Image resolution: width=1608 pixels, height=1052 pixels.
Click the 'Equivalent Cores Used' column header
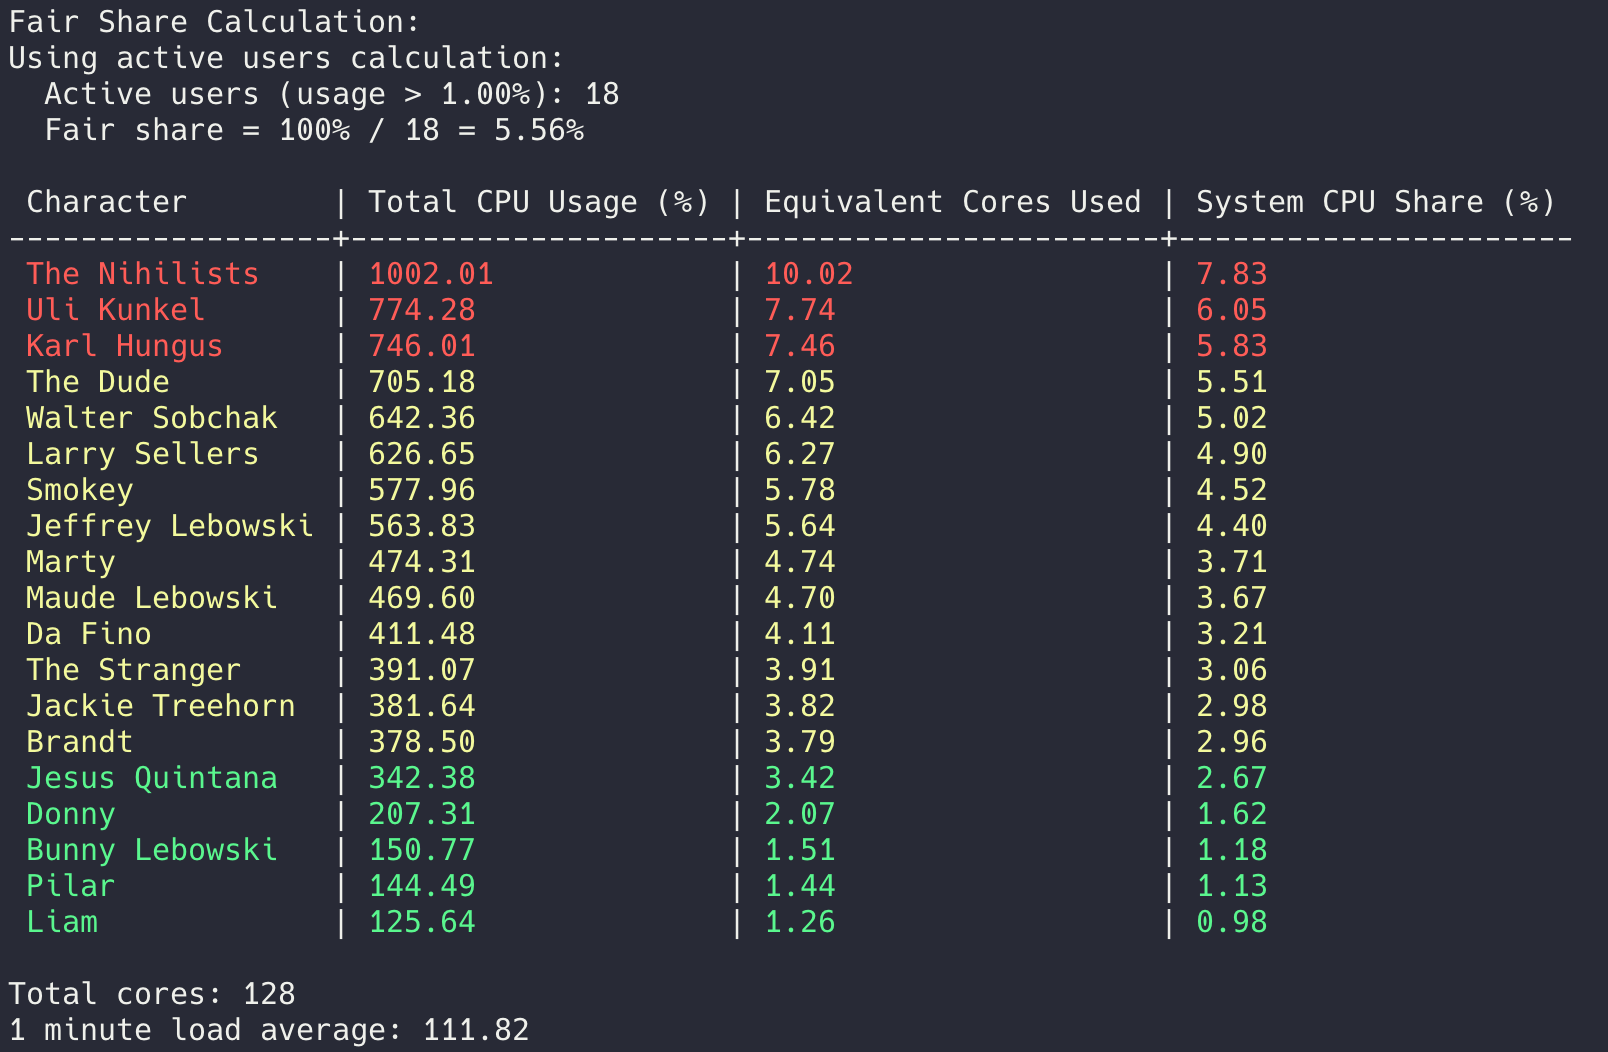click(953, 202)
